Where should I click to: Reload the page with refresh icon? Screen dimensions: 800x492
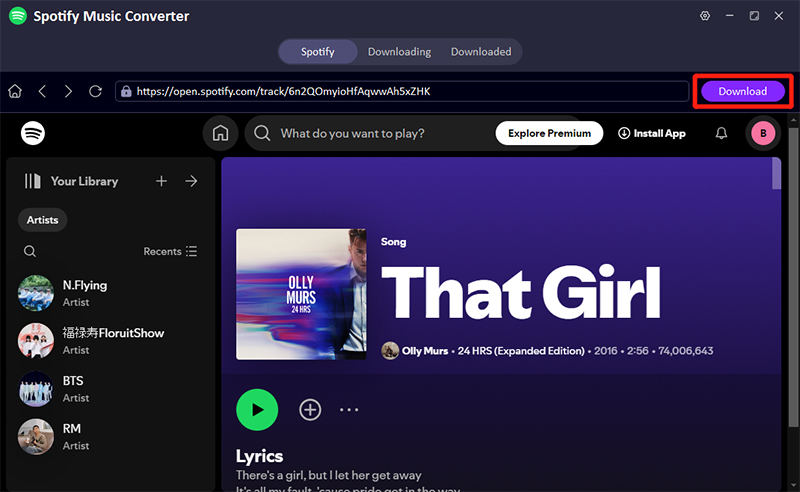[x=96, y=91]
